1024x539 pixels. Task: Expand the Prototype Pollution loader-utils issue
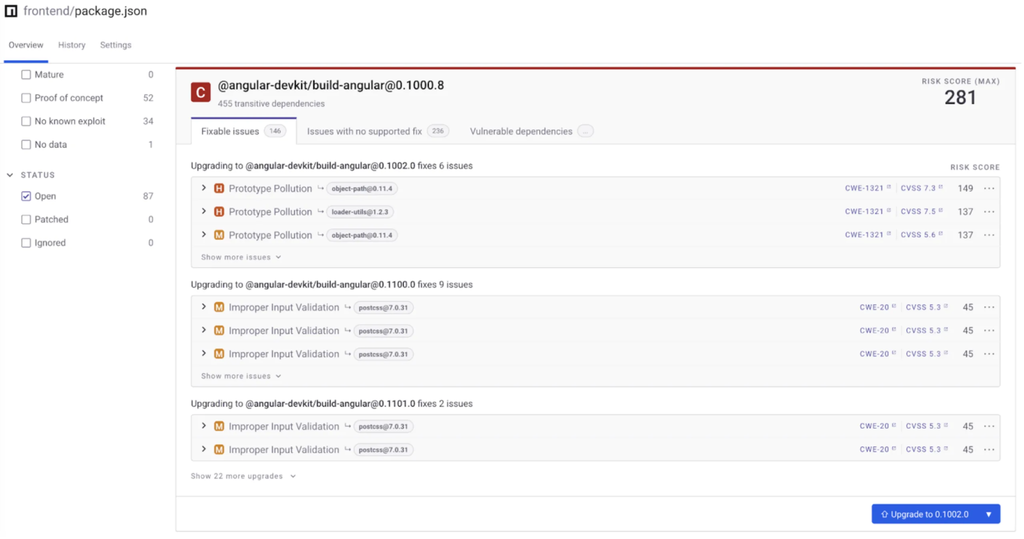204,212
